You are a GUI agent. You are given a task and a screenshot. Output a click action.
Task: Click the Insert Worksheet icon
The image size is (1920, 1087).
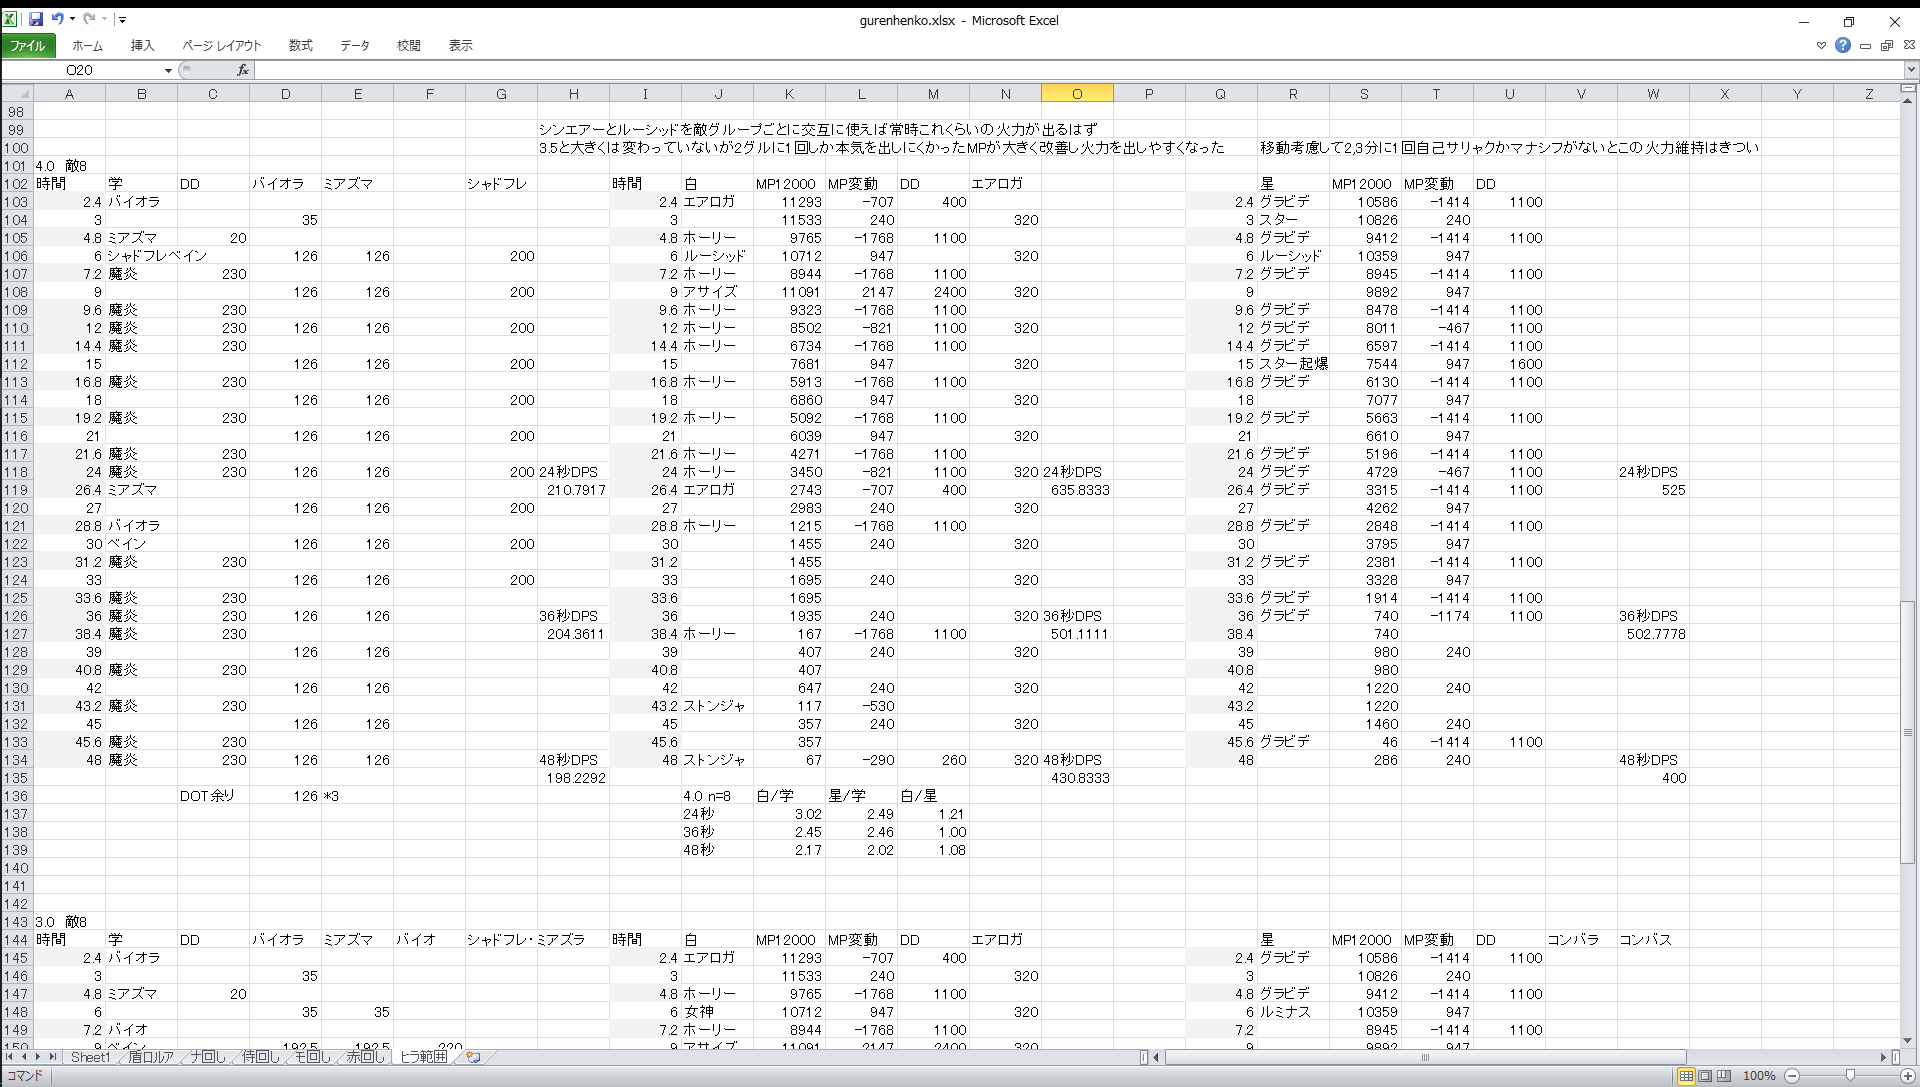[x=473, y=1057]
